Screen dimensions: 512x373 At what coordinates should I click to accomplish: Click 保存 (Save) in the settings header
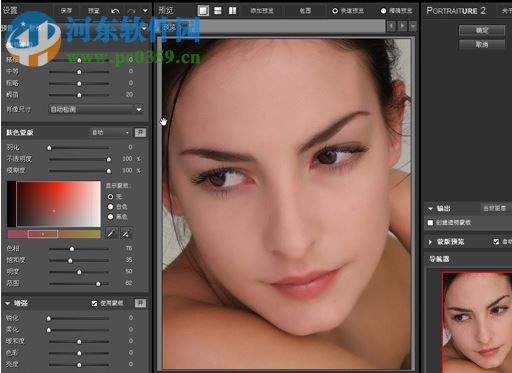click(66, 11)
